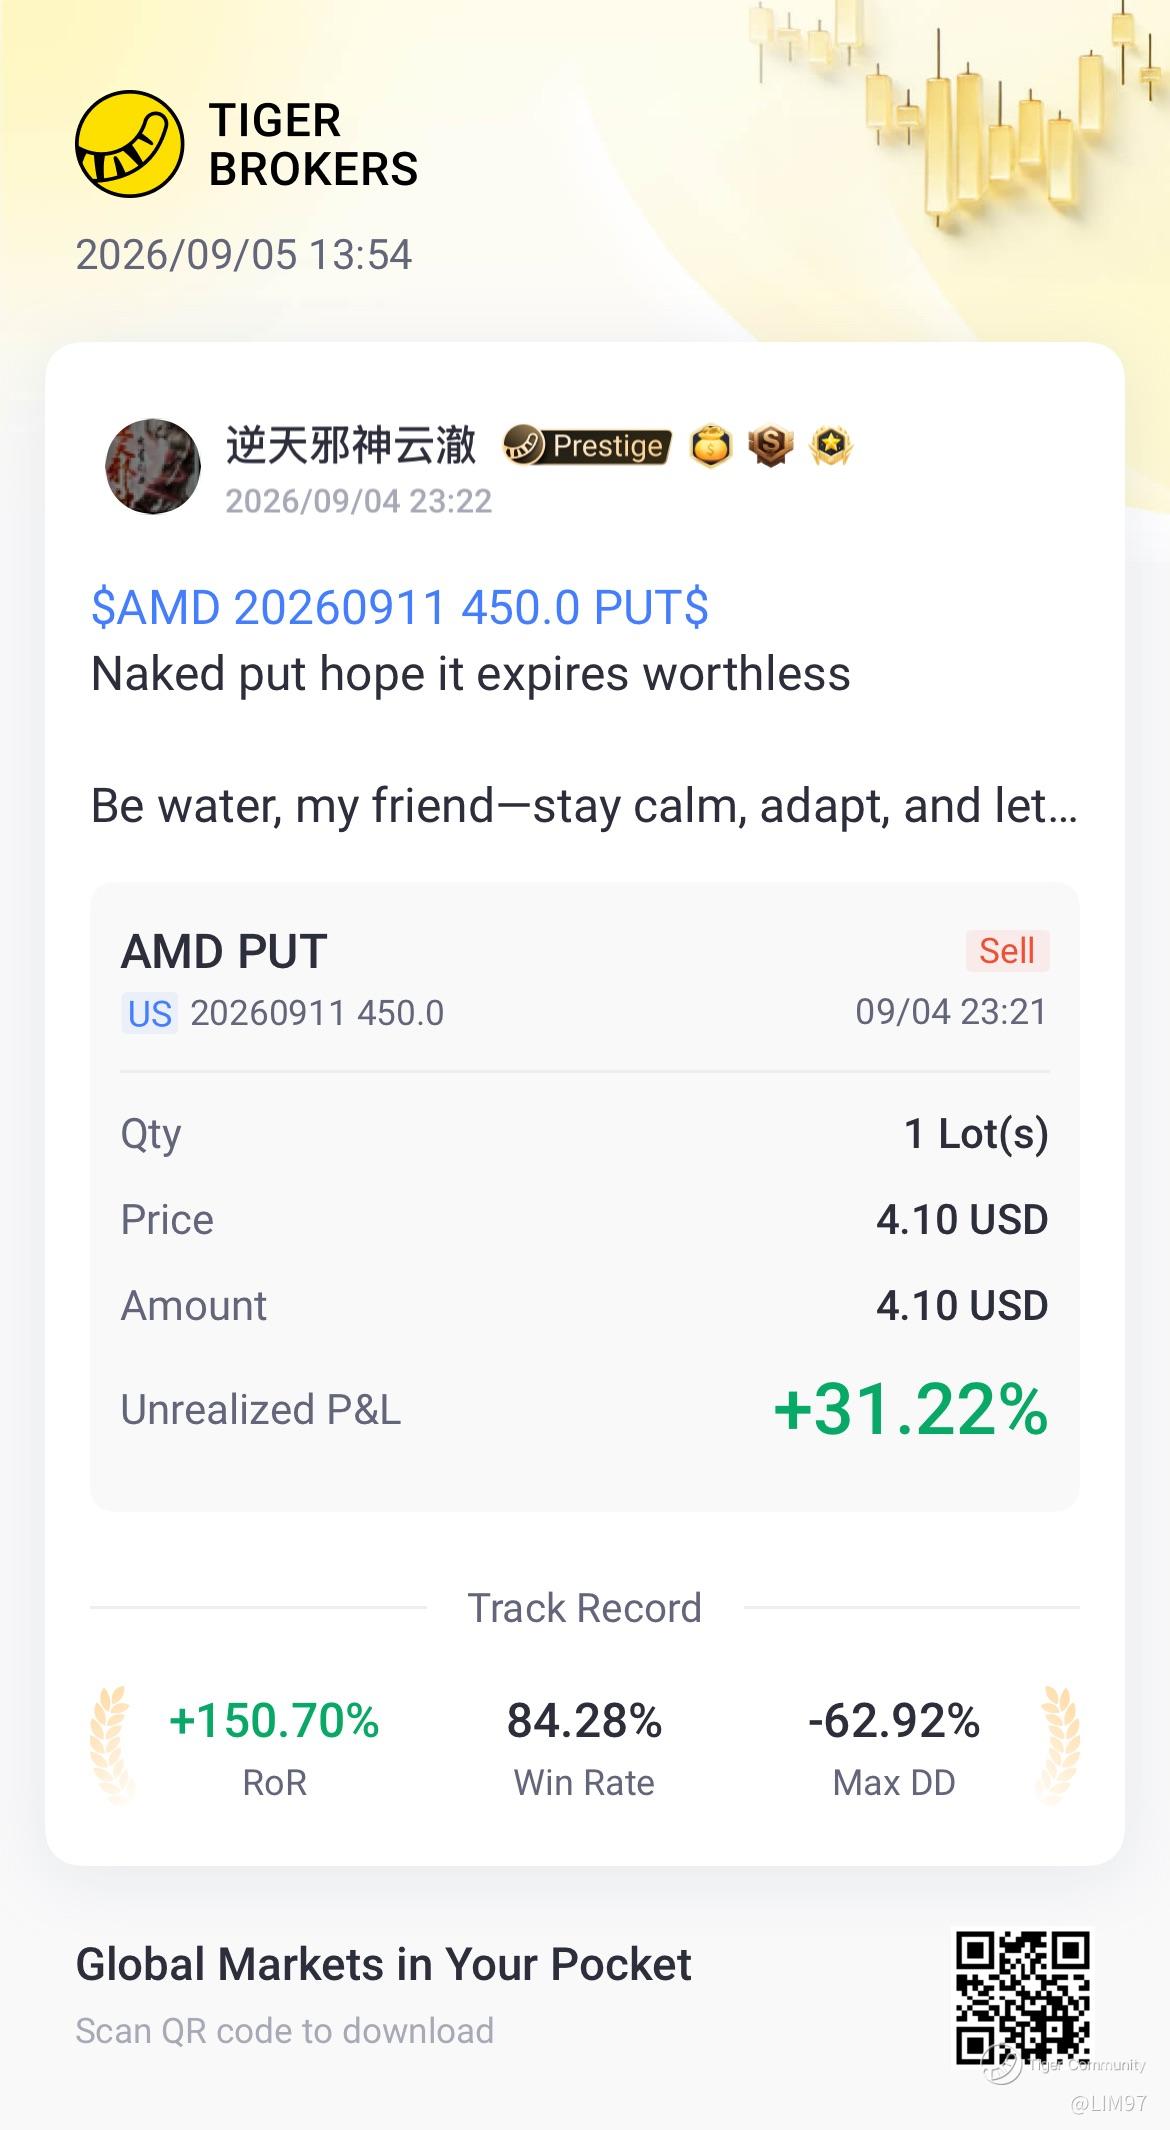Screen dimensions: 1170x2130
Task: Click the Prestige badge
Action: click(586, 446)
